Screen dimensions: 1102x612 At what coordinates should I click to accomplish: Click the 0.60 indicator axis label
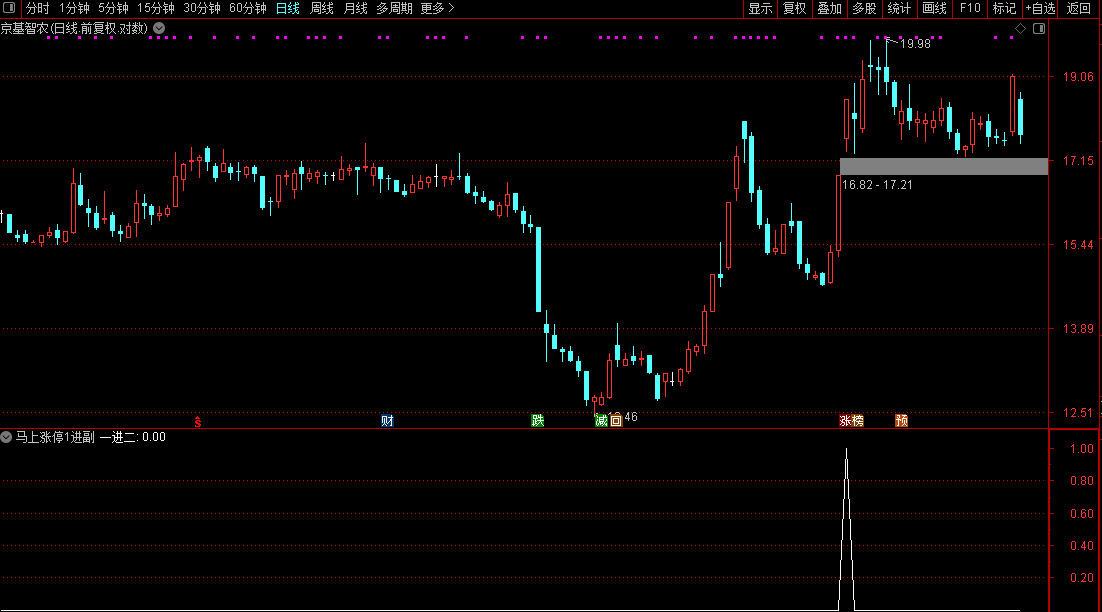tap(1082, 514)
